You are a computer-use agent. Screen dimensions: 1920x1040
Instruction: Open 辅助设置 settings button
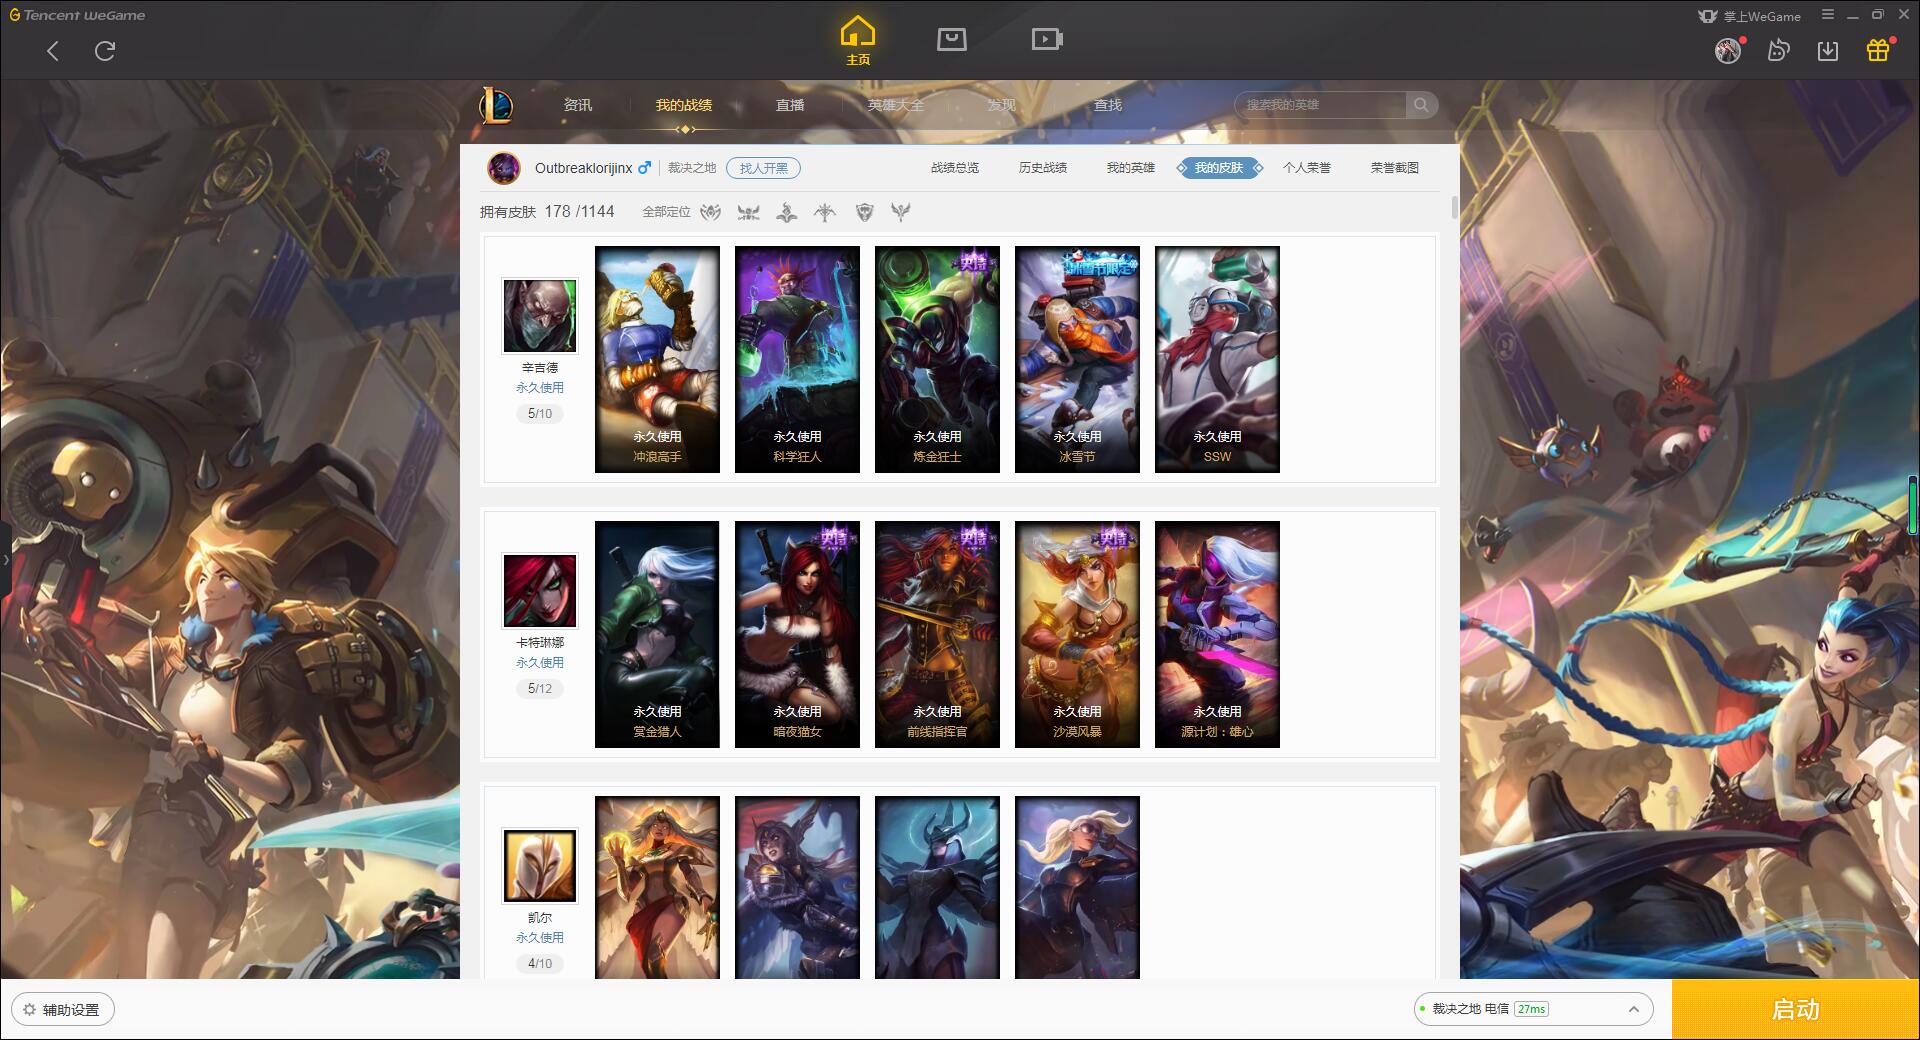tap(63, 1010)
